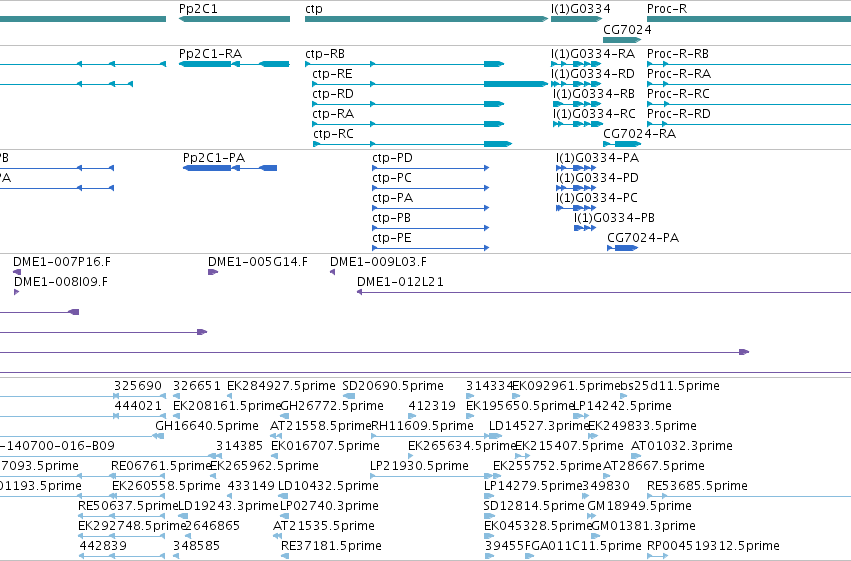Click the DME1-005G14.F clone end
Viewport: 851px width, 561px height.
[x=213, y=272]
